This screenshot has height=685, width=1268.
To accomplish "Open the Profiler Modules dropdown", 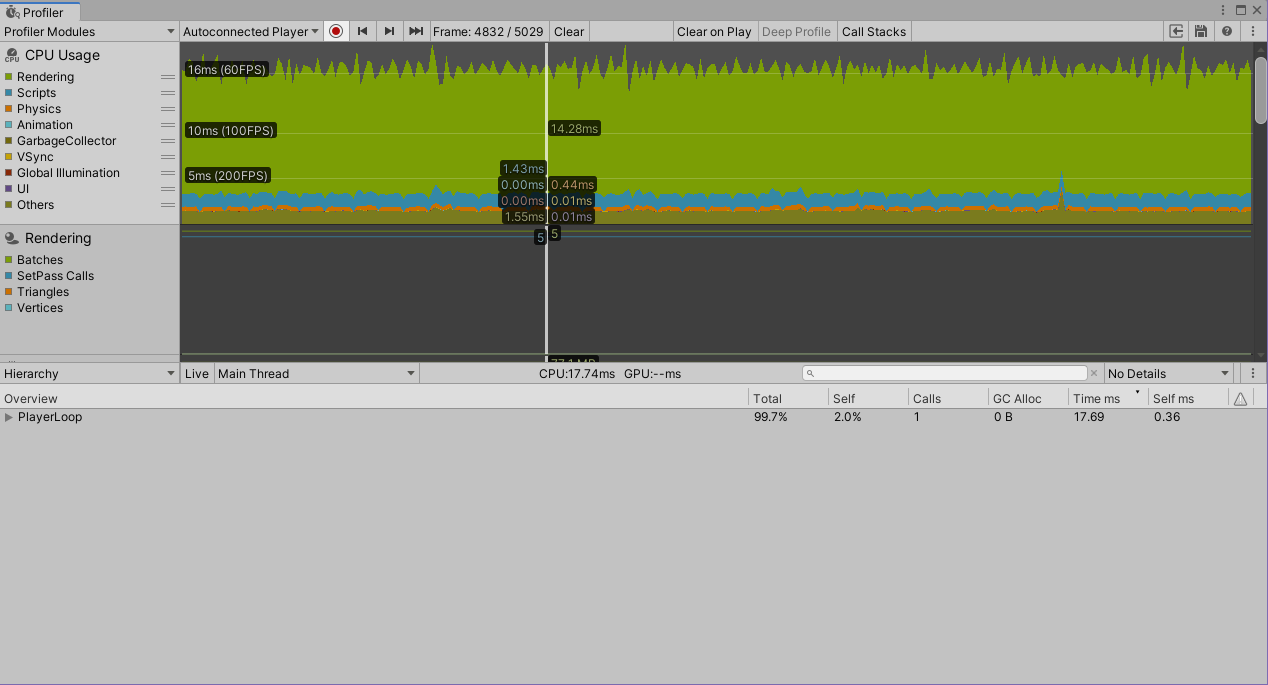I will 90,31.
